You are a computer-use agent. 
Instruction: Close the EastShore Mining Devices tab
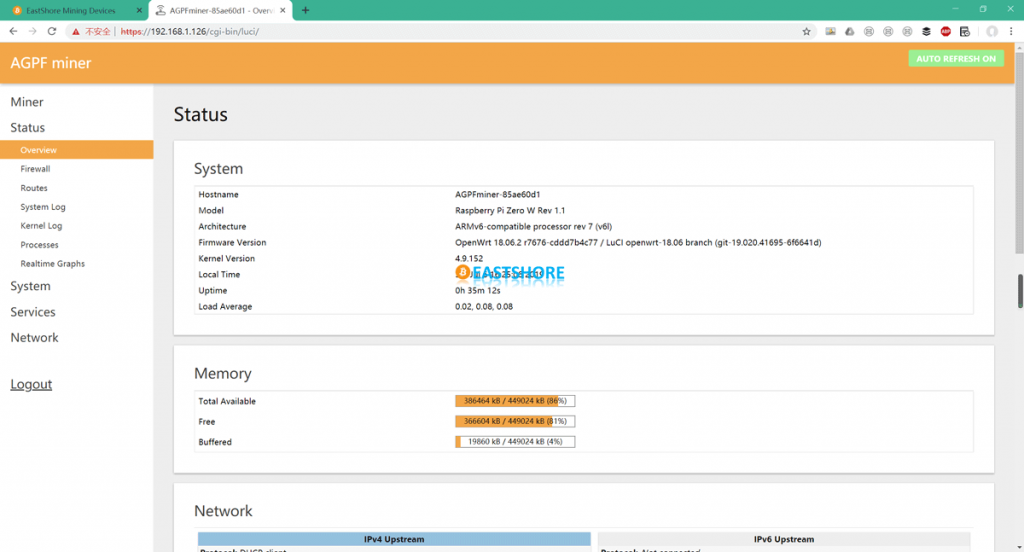point(139,10)
